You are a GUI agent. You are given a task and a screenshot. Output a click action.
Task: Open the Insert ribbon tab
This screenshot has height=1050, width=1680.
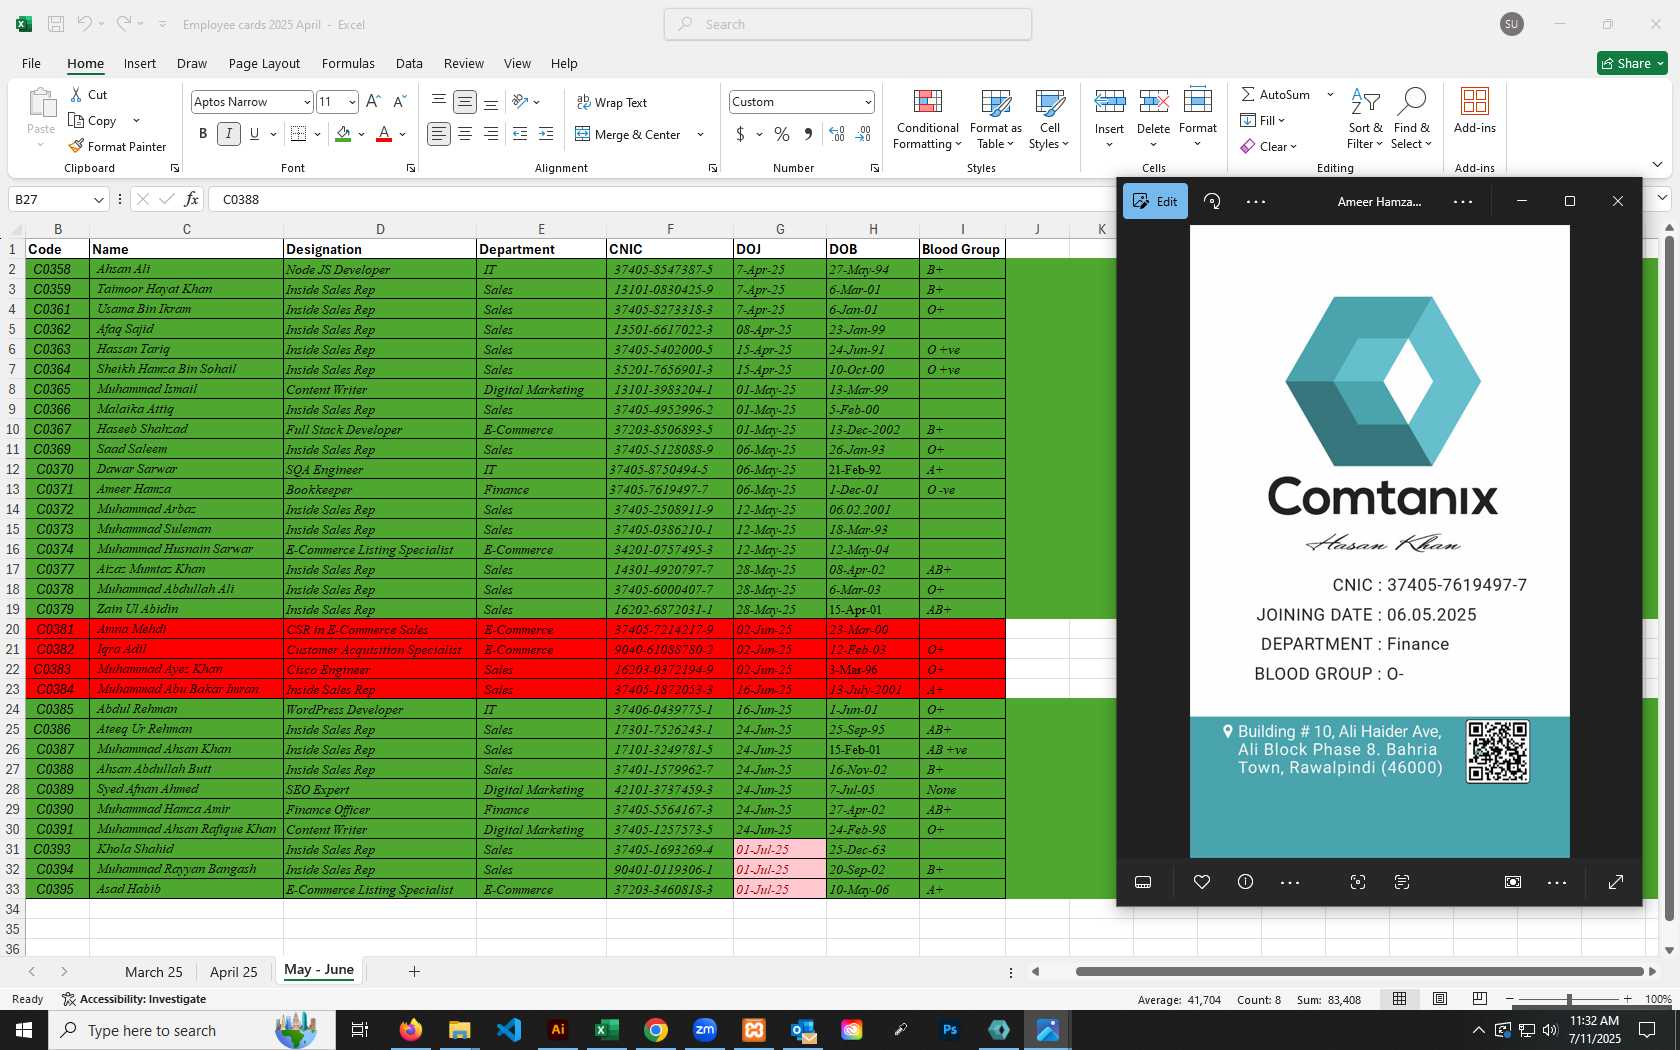(x=140, y=63)
